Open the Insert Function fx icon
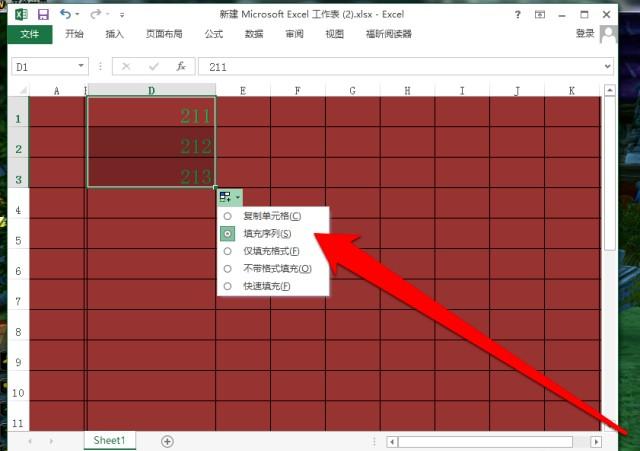The width and height of the screenshot is (640, 451). (181, 66)
